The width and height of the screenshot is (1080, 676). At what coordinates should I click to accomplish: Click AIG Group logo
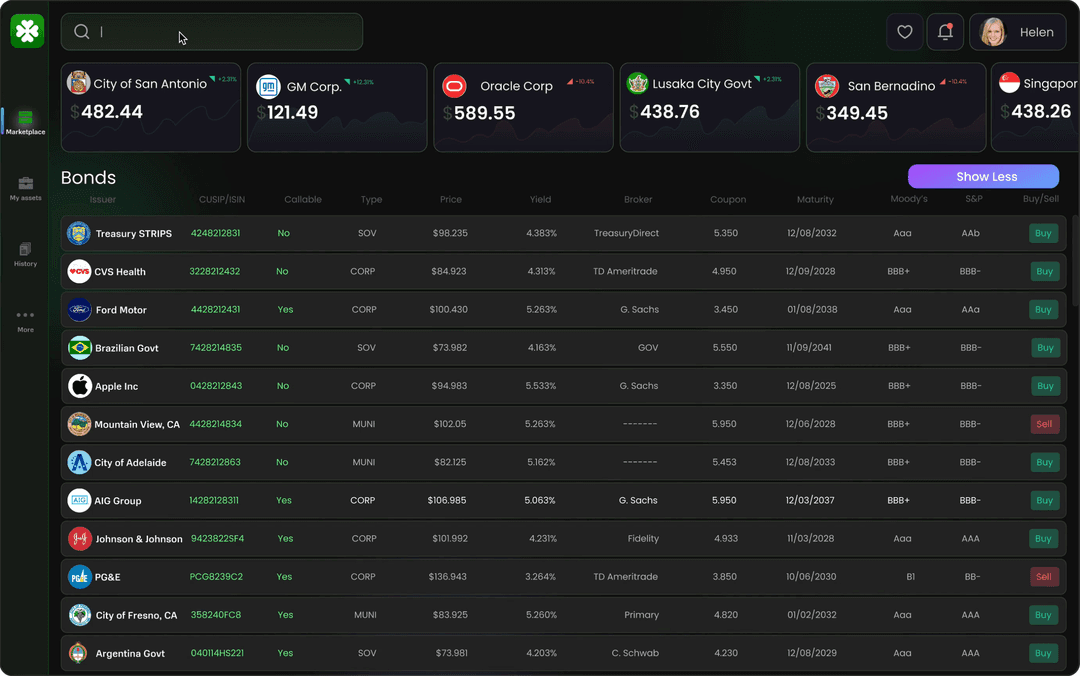pyautogui.click(x=79, y=500)
